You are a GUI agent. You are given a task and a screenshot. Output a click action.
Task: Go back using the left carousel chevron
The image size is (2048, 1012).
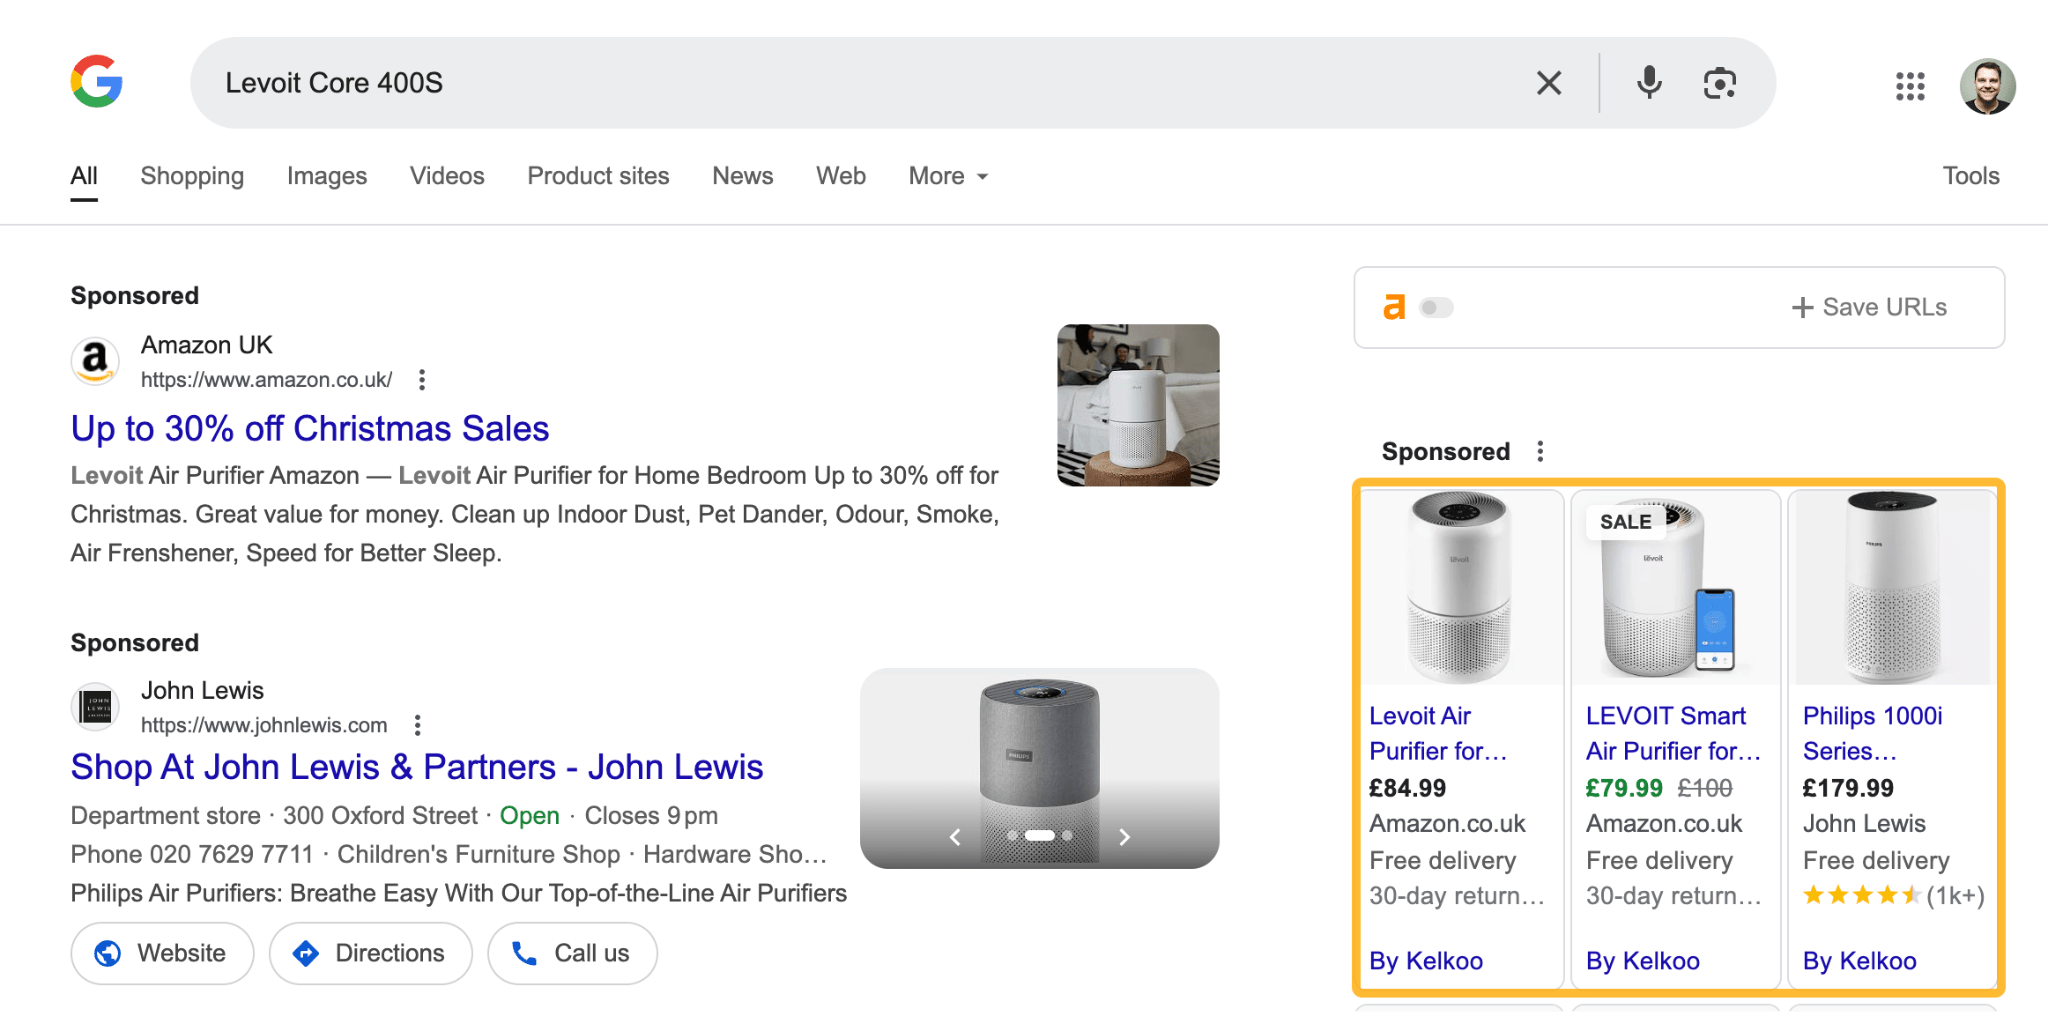(954, 836)
